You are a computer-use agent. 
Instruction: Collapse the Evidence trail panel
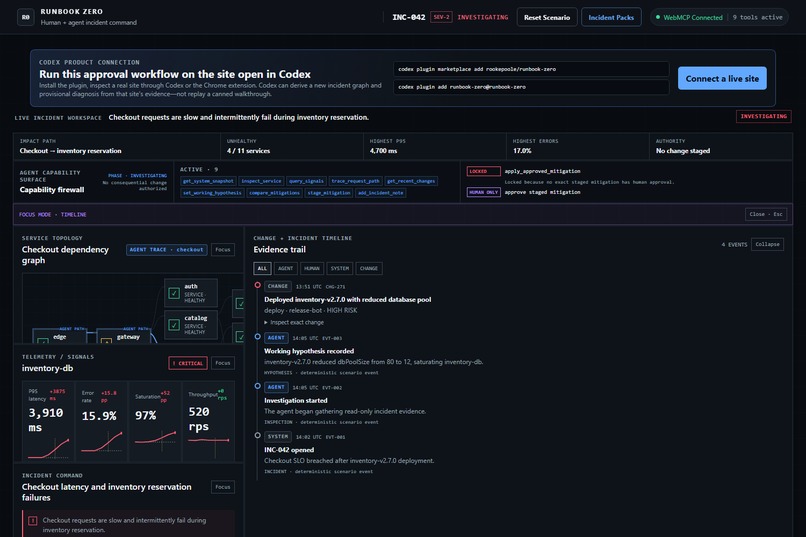tap(767, 244)
